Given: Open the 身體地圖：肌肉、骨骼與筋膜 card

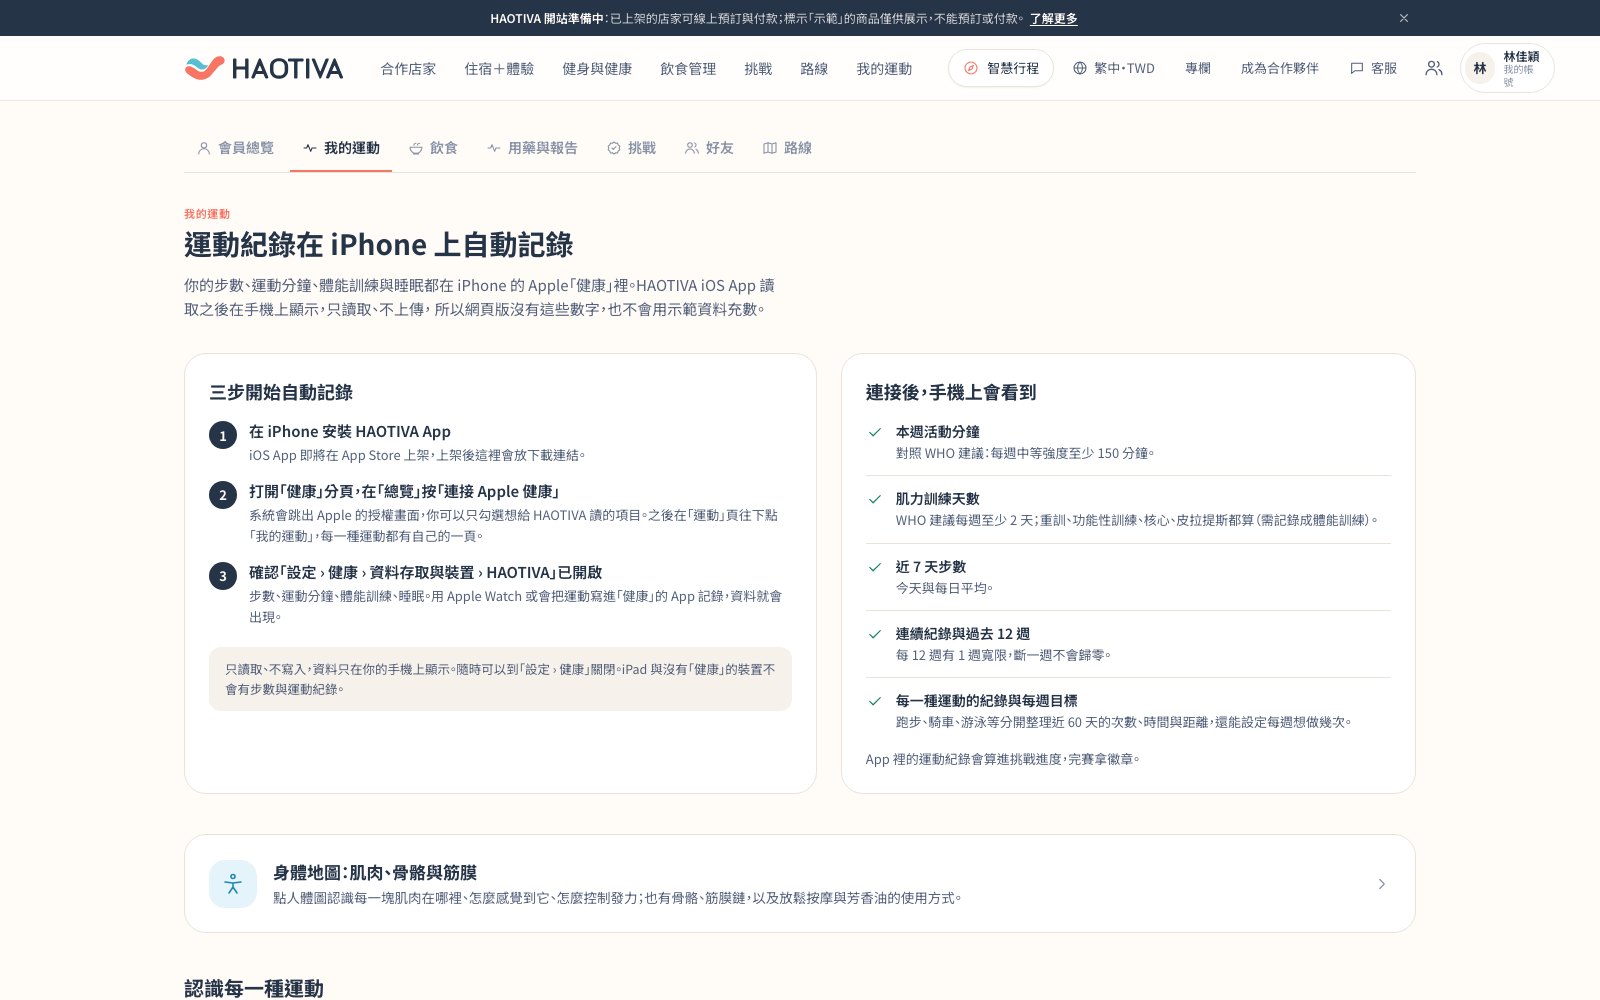Looking at the screenshot, I should [800, 884].
